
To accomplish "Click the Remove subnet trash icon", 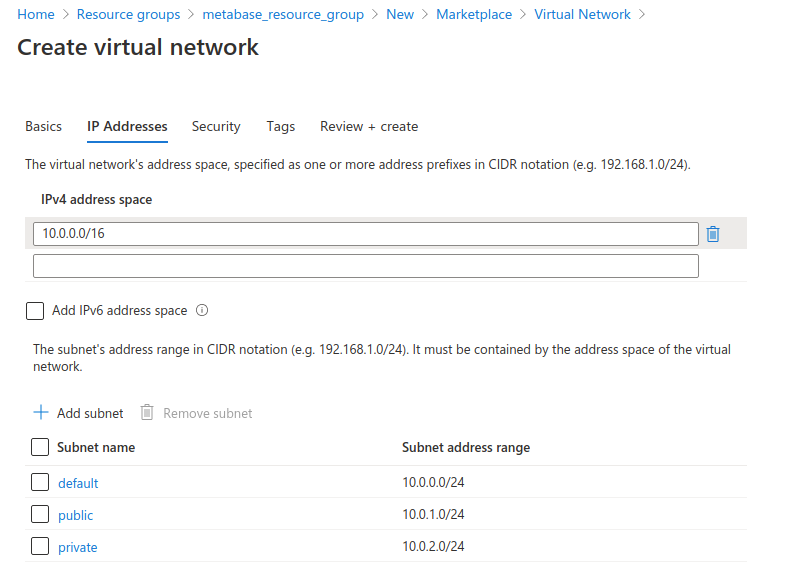I will click(x=147, y=412).
